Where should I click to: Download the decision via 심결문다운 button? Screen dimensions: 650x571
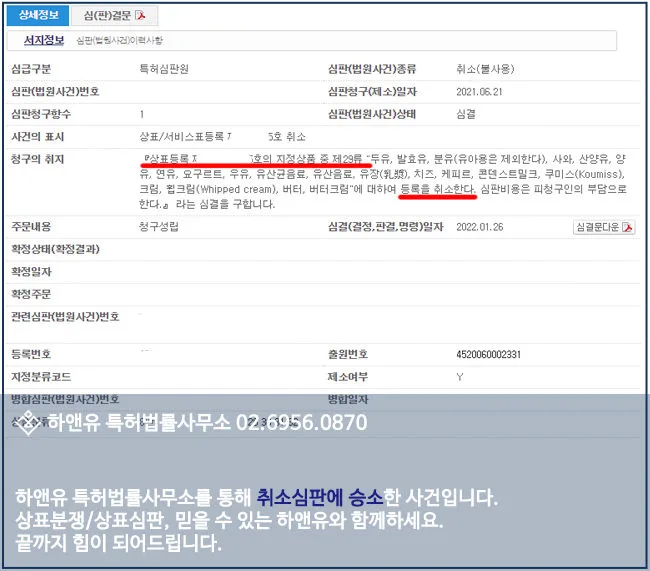[604, 227]
